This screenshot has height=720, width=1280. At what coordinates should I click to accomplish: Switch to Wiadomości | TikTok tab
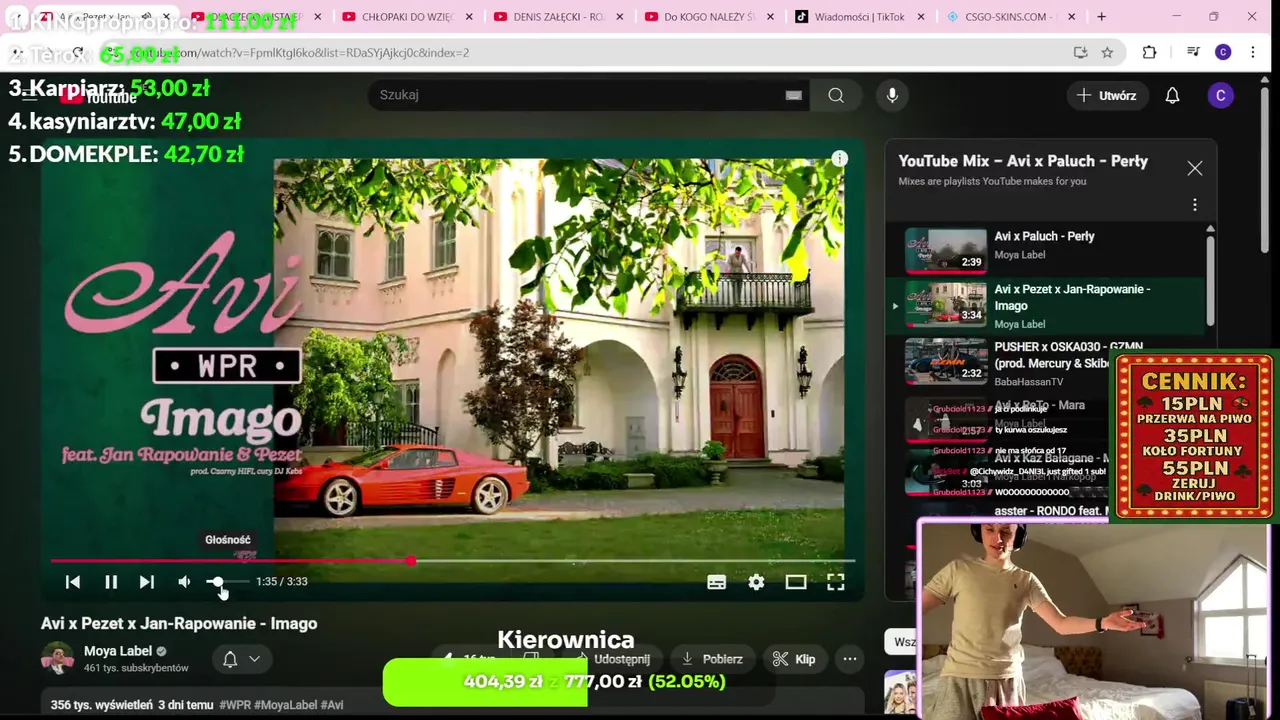860,17
